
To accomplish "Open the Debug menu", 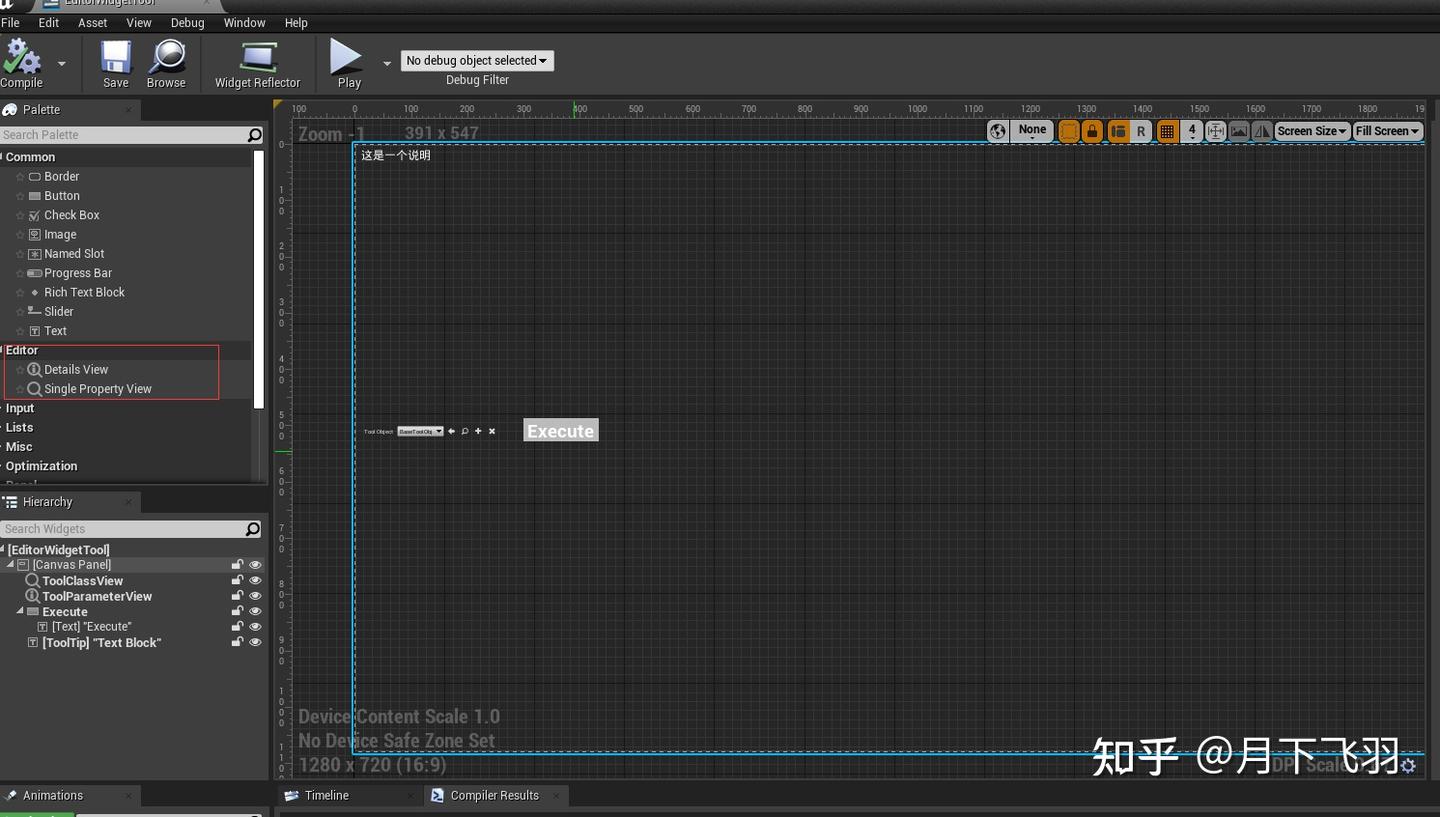I will pos(186,22).
